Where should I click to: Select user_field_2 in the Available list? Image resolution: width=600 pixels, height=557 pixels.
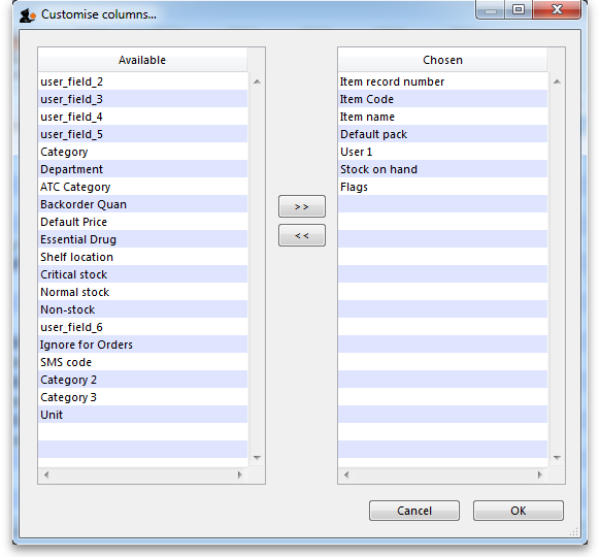(71, 82)
